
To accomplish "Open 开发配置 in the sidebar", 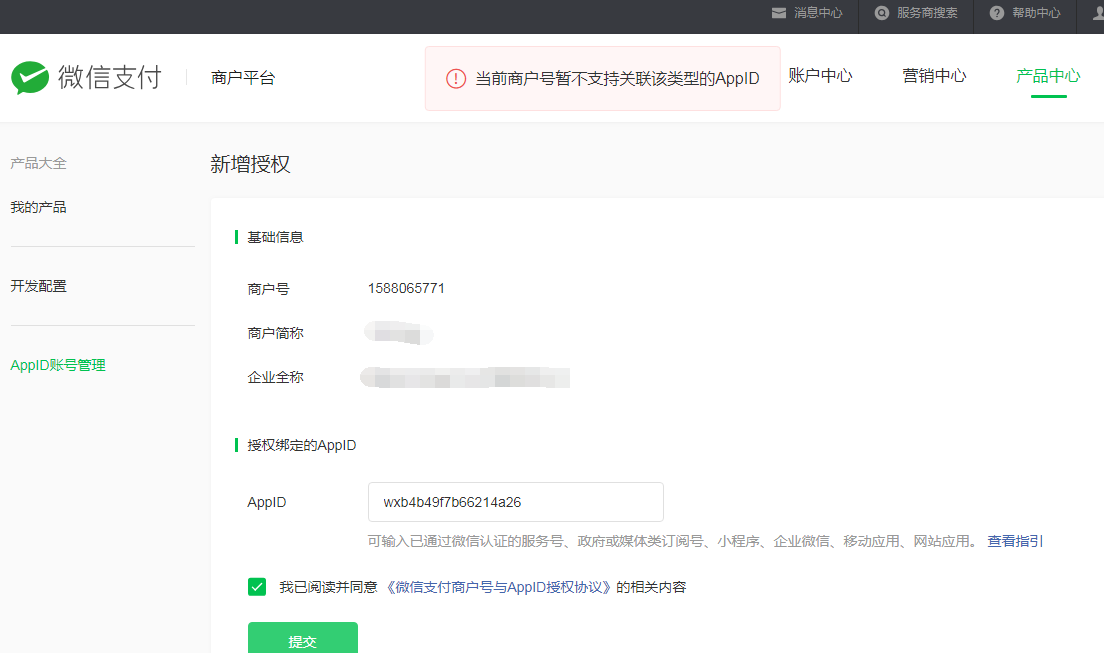I will point(39,286).
